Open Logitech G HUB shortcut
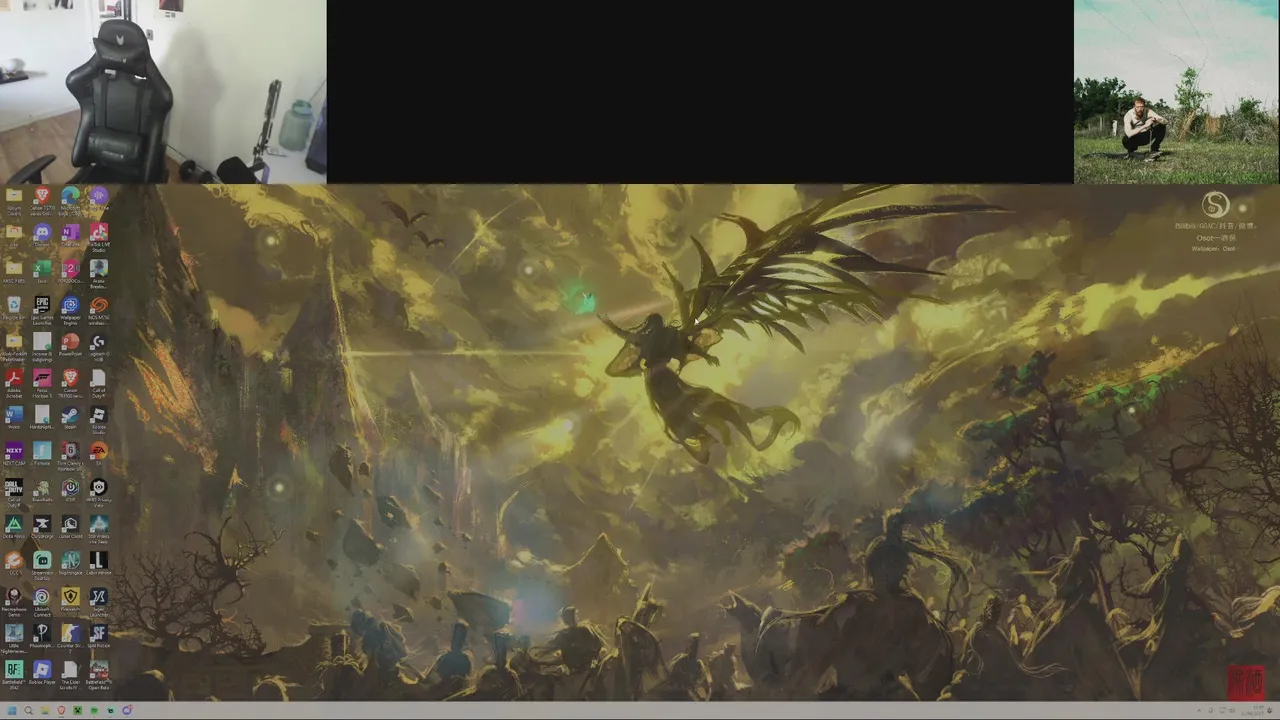 98,348
